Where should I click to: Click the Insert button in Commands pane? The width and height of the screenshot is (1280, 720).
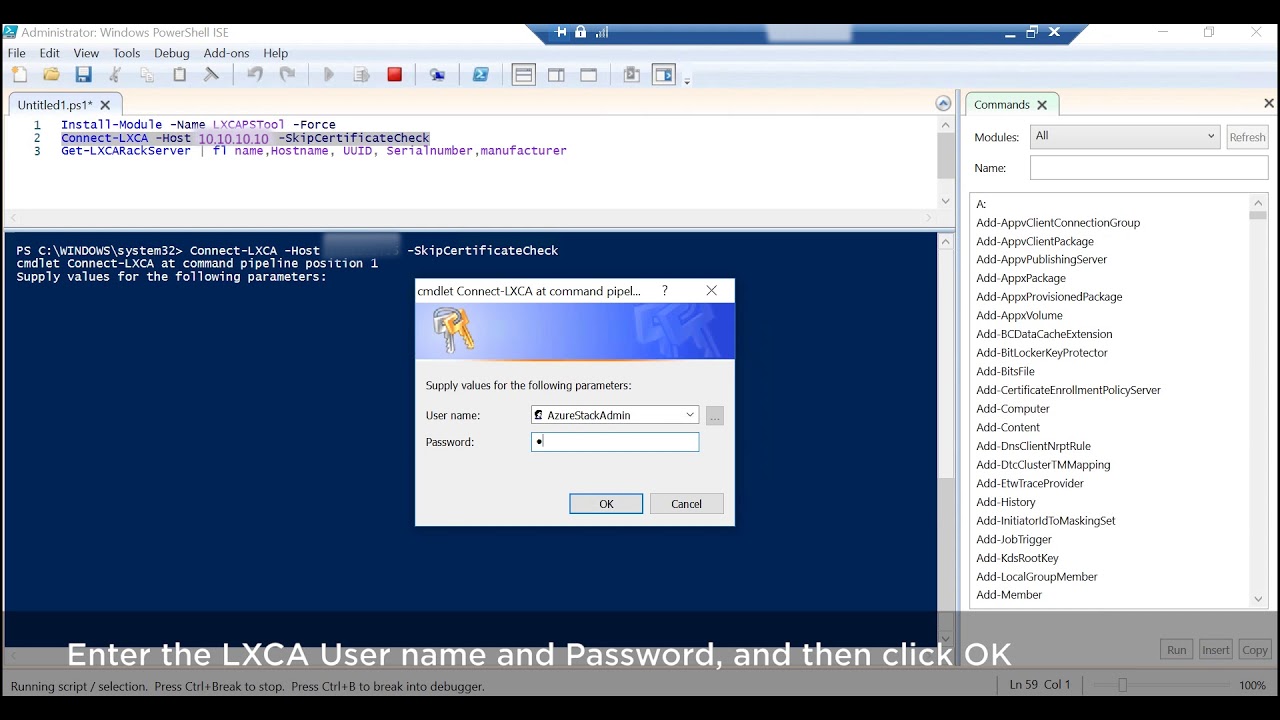pos(1216,650)
